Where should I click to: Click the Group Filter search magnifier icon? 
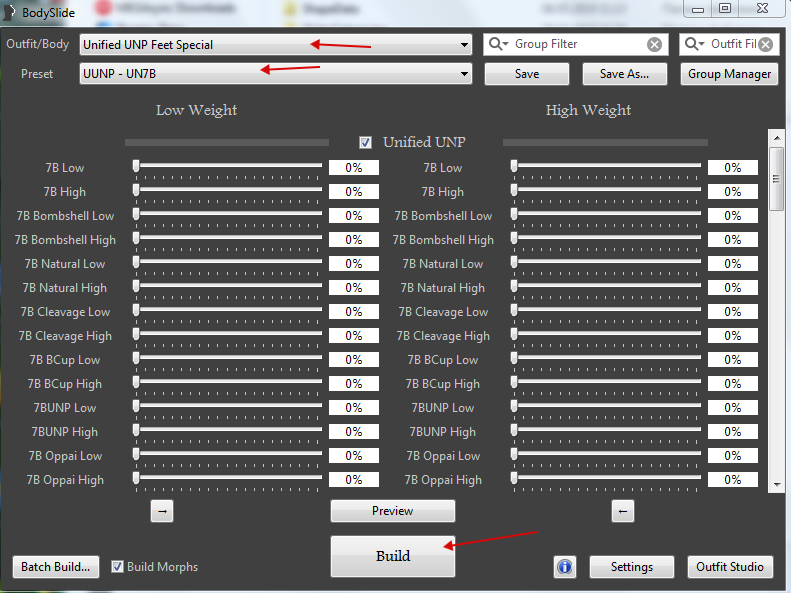point(498,45)
